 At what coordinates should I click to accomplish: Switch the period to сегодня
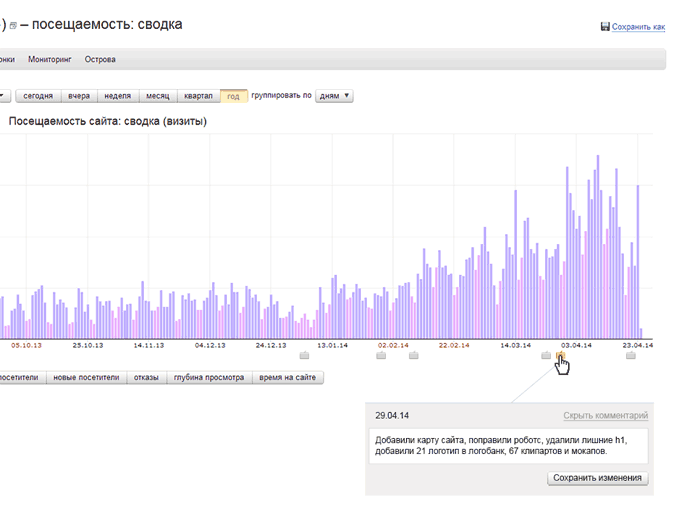click(38, 96)
